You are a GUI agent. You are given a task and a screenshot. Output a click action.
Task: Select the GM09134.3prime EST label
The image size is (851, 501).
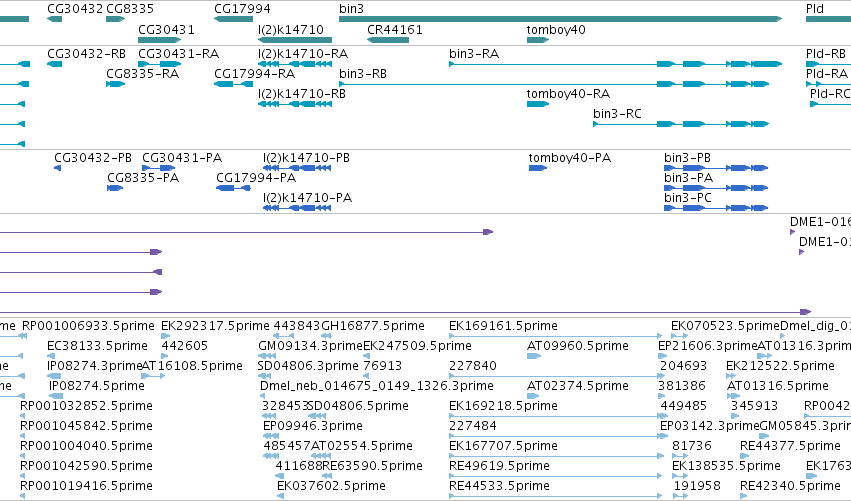pos(310,346)
